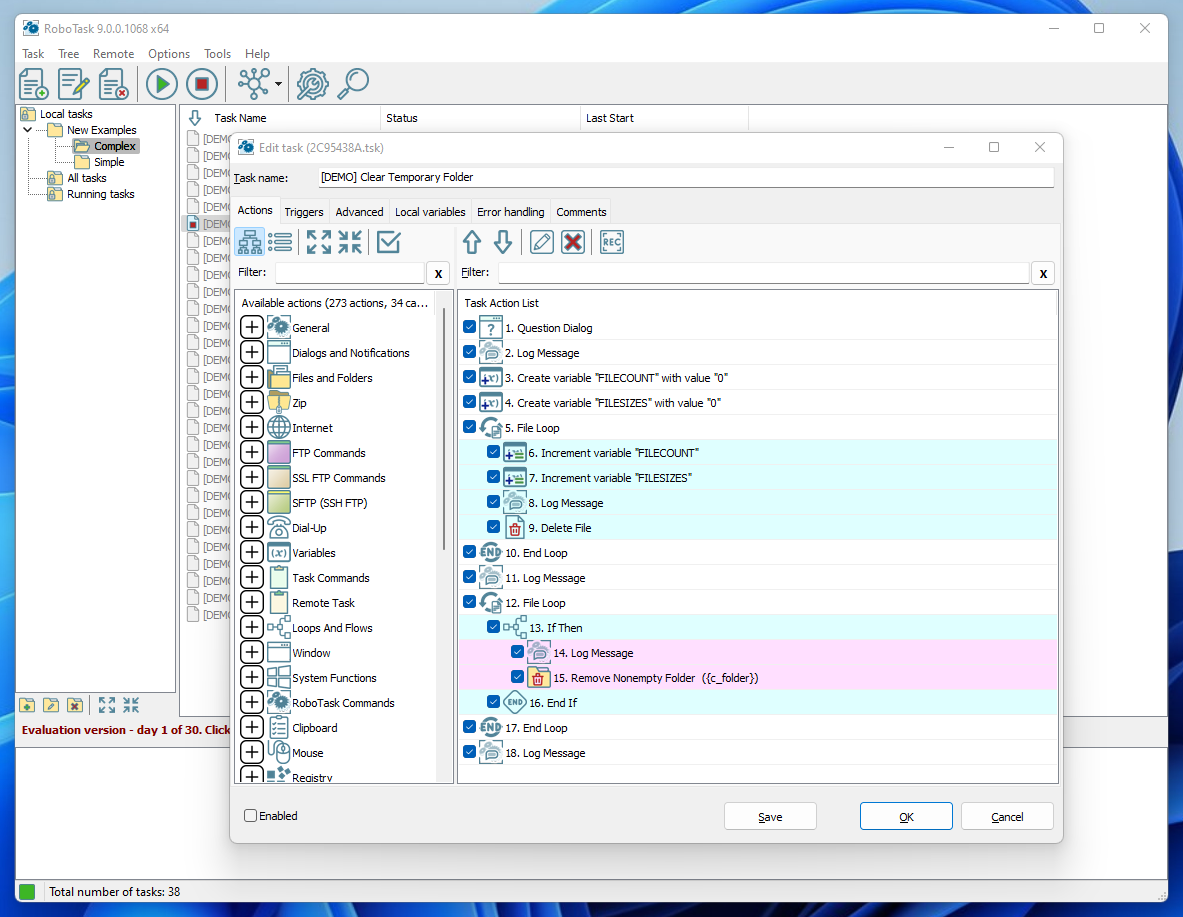Uncheck 3. Create variable FILECOUNT action
This screenshot has width=1183, height=917.
469,377
